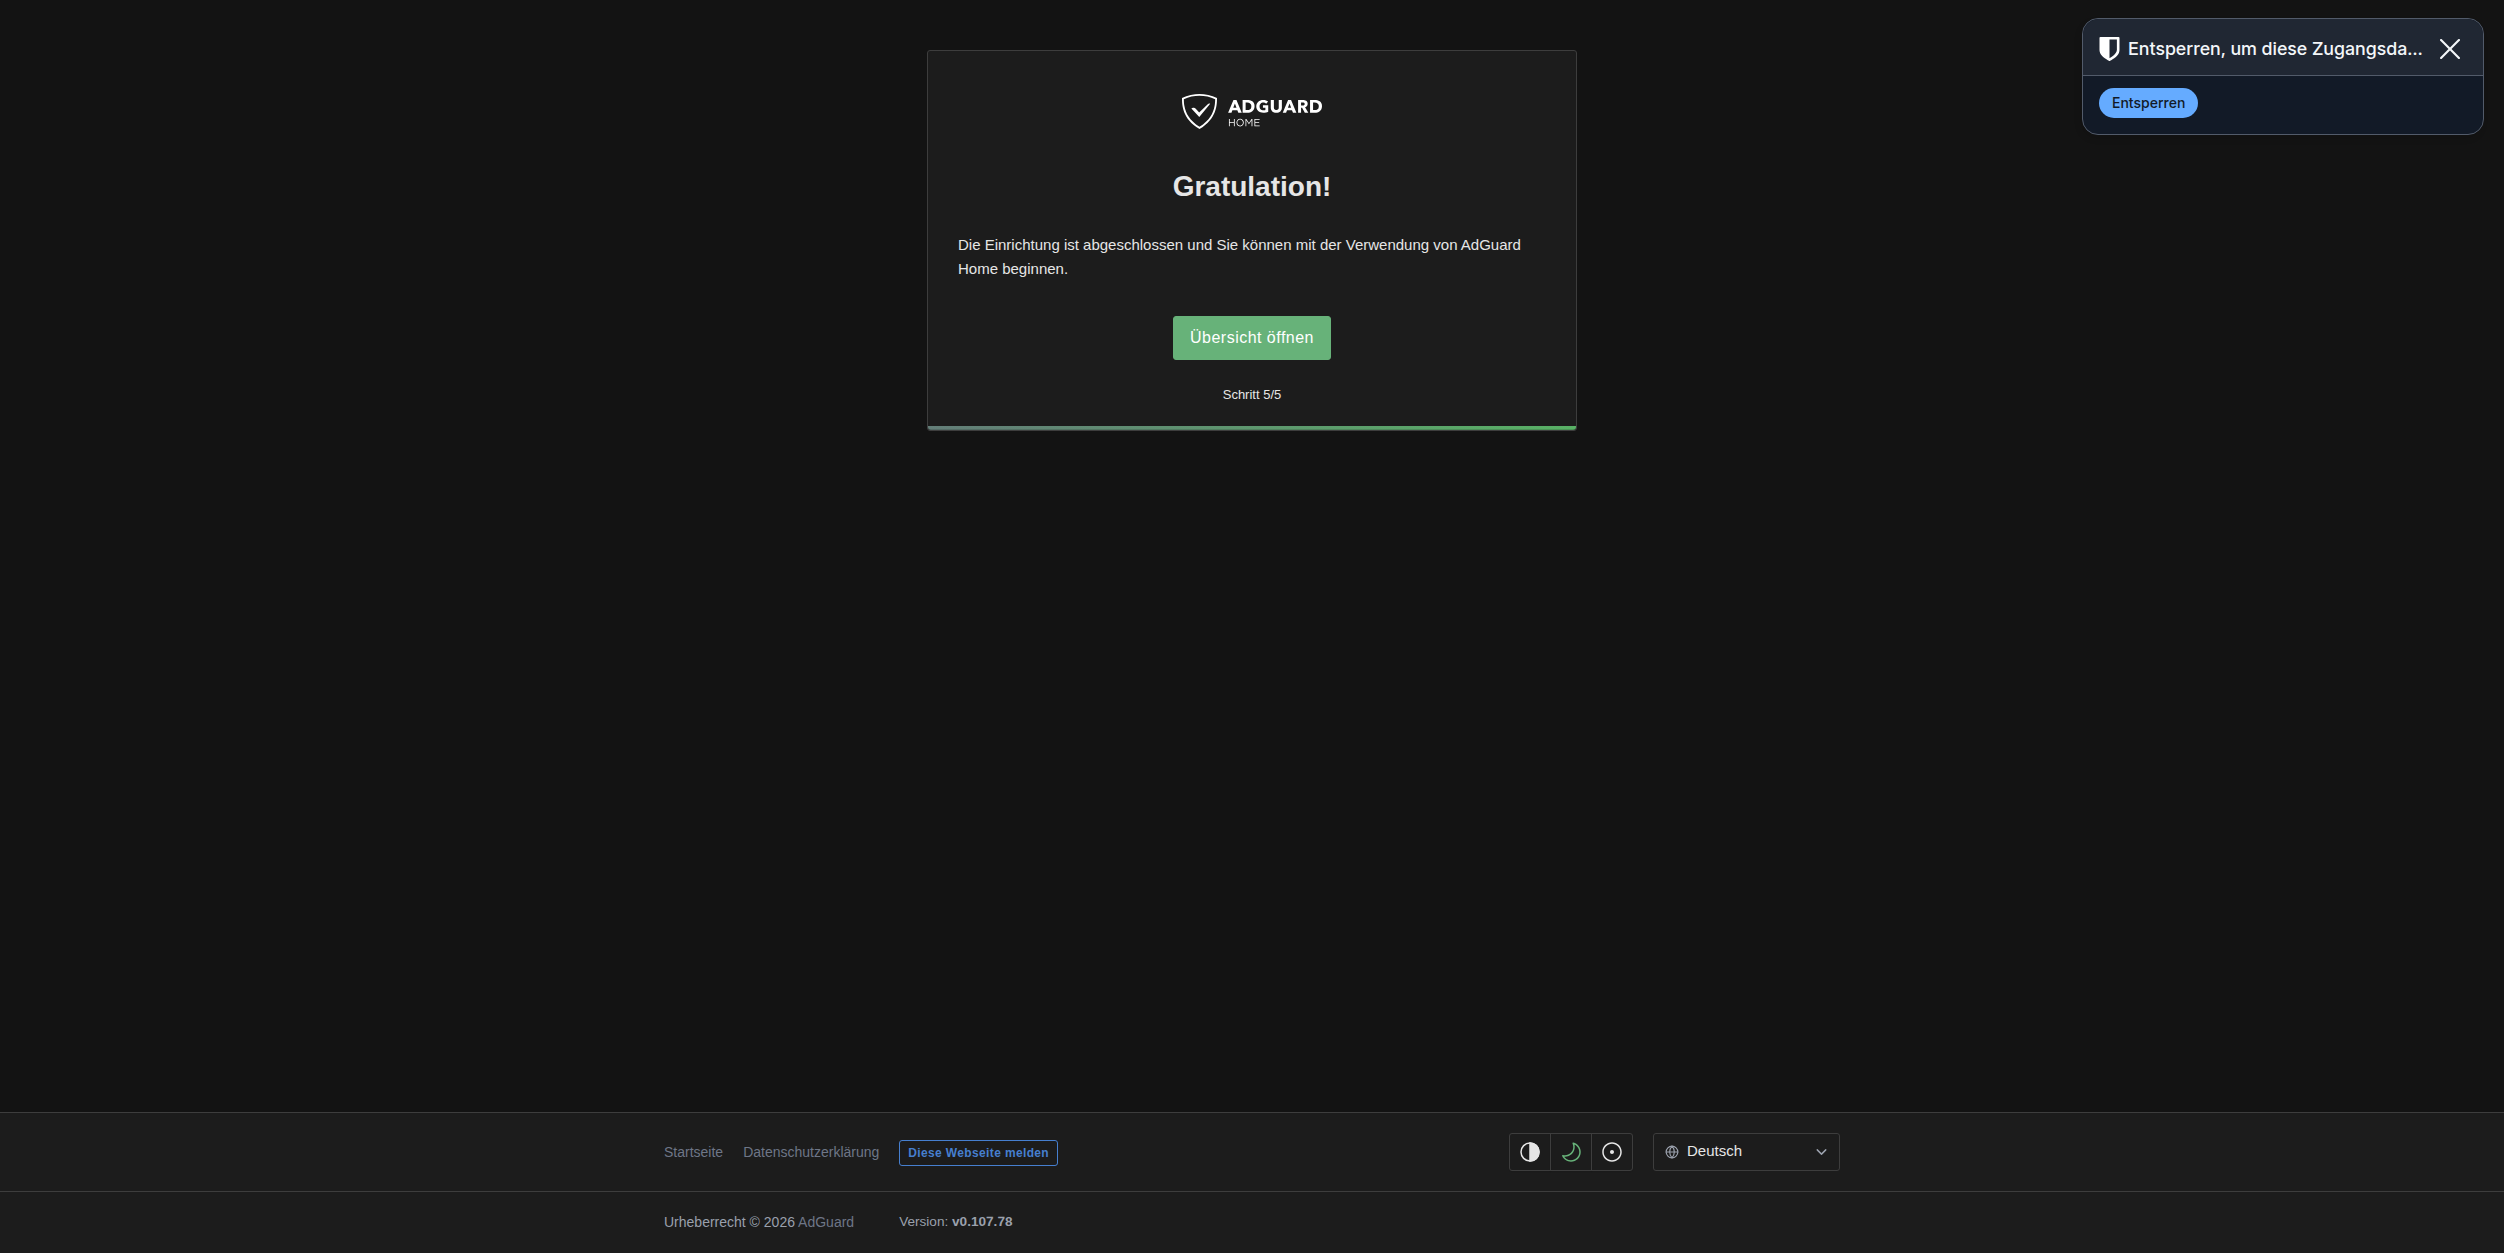Open the dashboard with Übersicht öffnen
Viewport: 2504px width, 1253px height.
click(1251, 338)
